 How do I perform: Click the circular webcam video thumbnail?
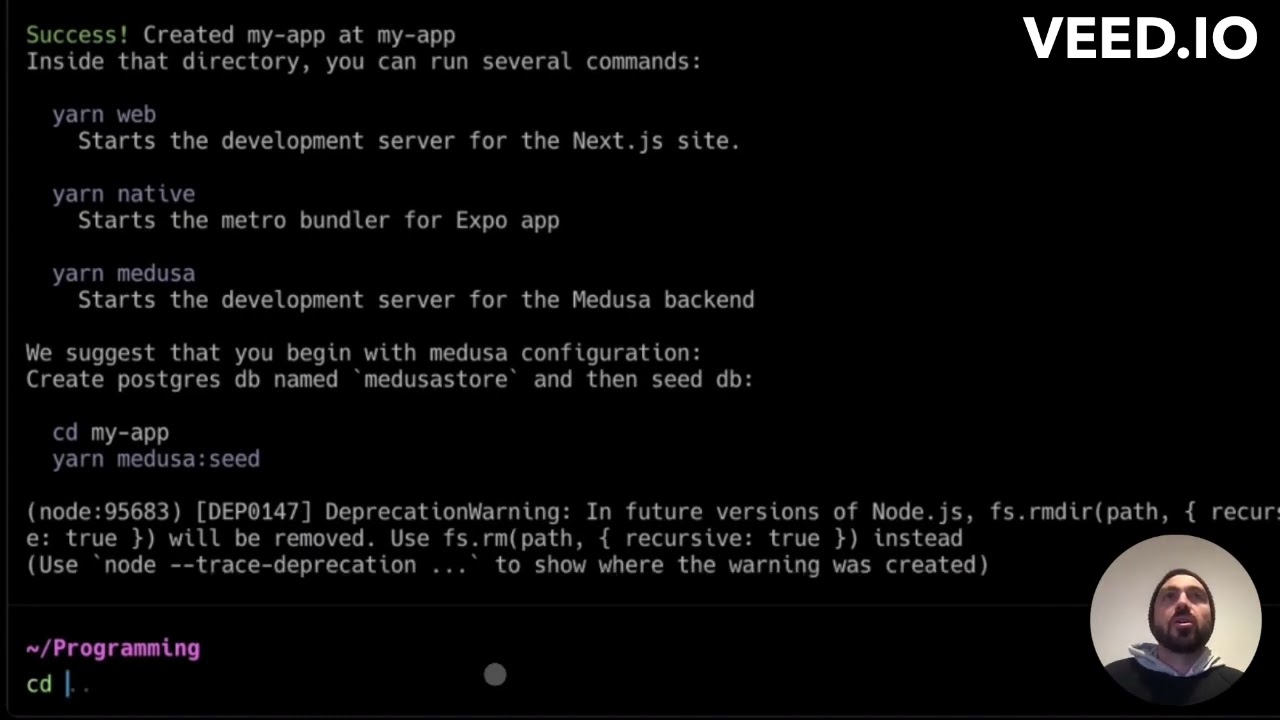[x=1175, y=619]
